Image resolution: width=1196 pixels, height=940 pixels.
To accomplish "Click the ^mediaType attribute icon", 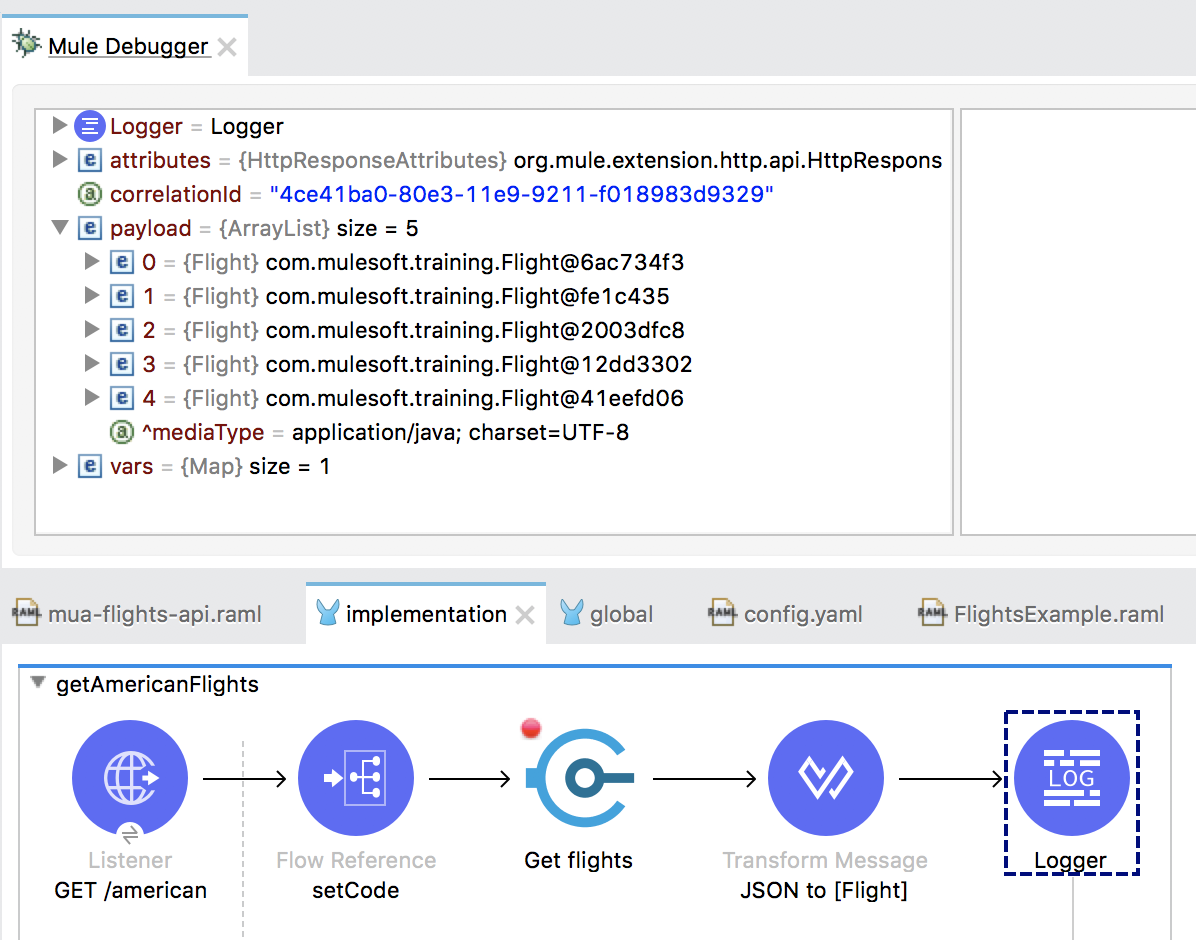I will coord(122,433).
